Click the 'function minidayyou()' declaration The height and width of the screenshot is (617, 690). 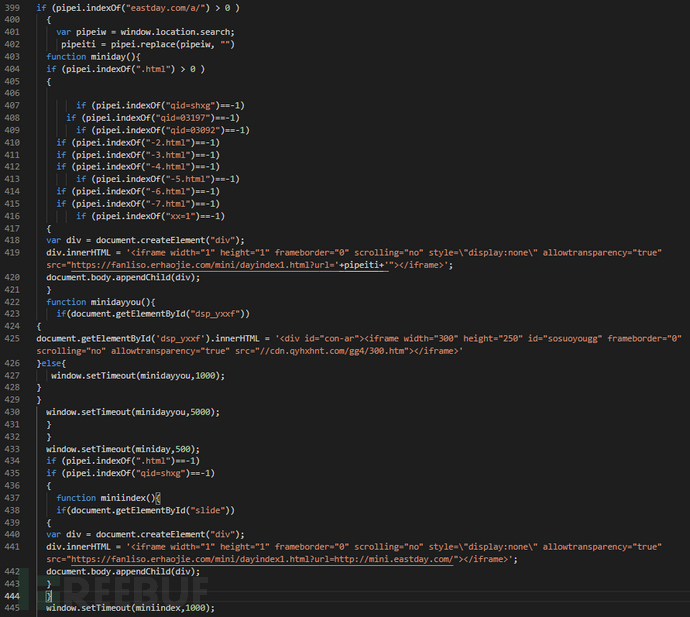[101, 302]
